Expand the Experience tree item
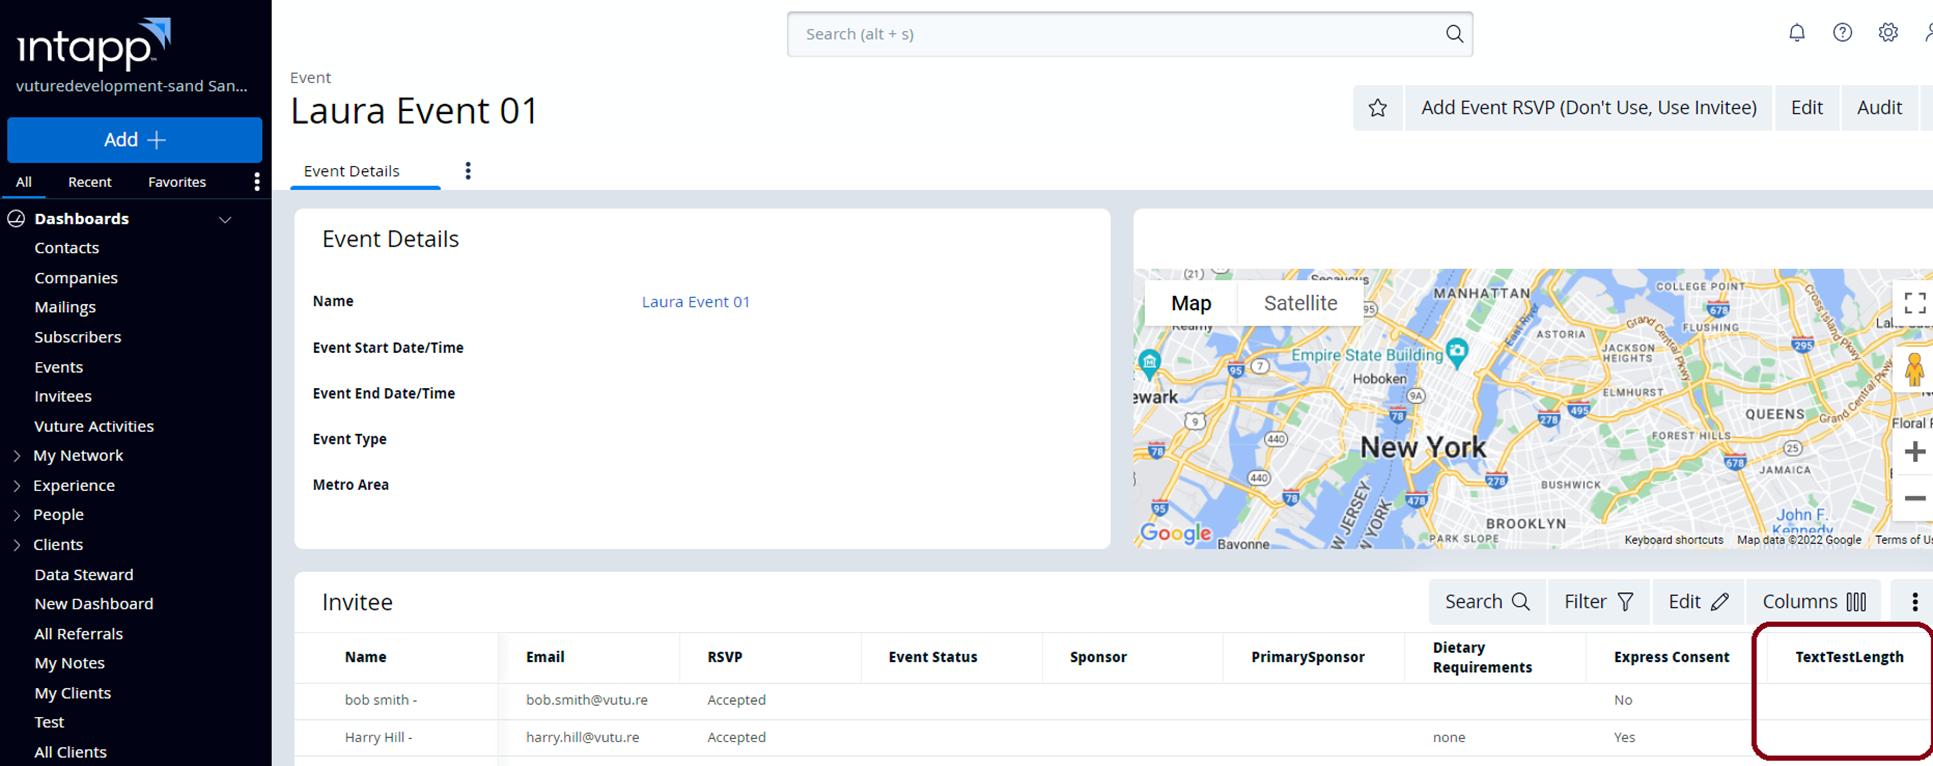The width and height of the screenshot is (1933, 766). (17, 486)
